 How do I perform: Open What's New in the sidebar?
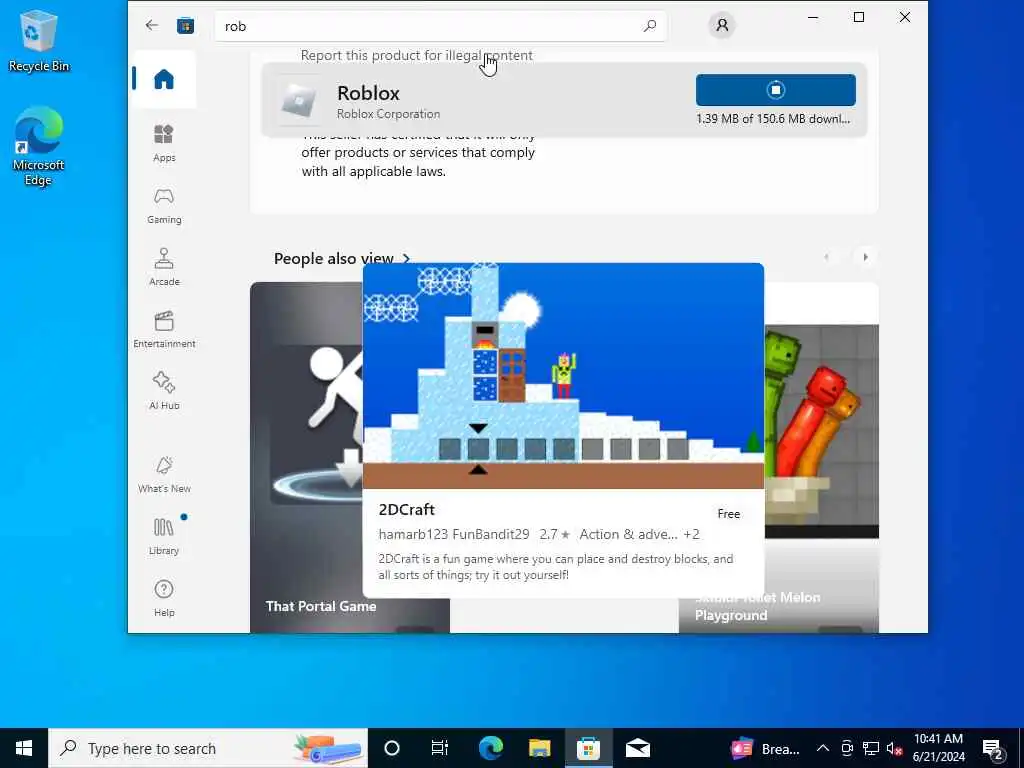pos(164,474)
